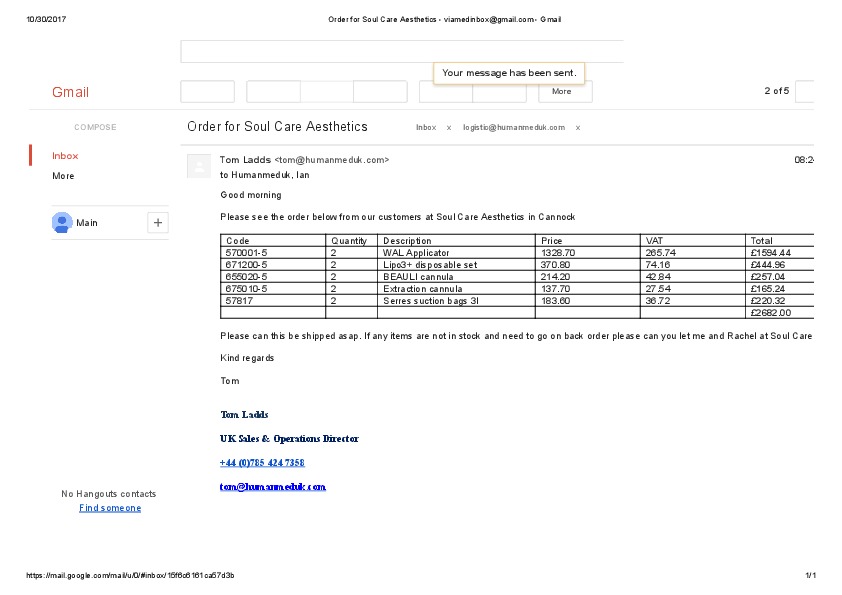
Task: Click tom@humanmeduk.com link in signature
Action: coord(273,487)
